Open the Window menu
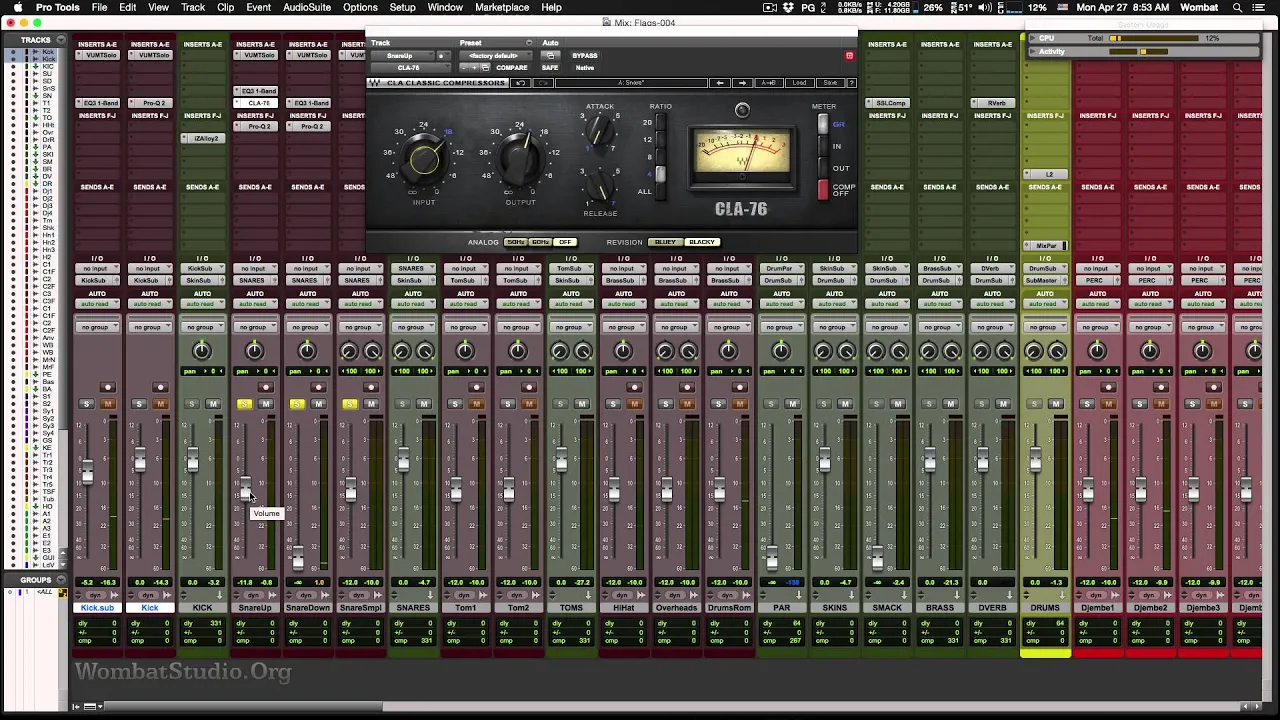 point(445,7)
